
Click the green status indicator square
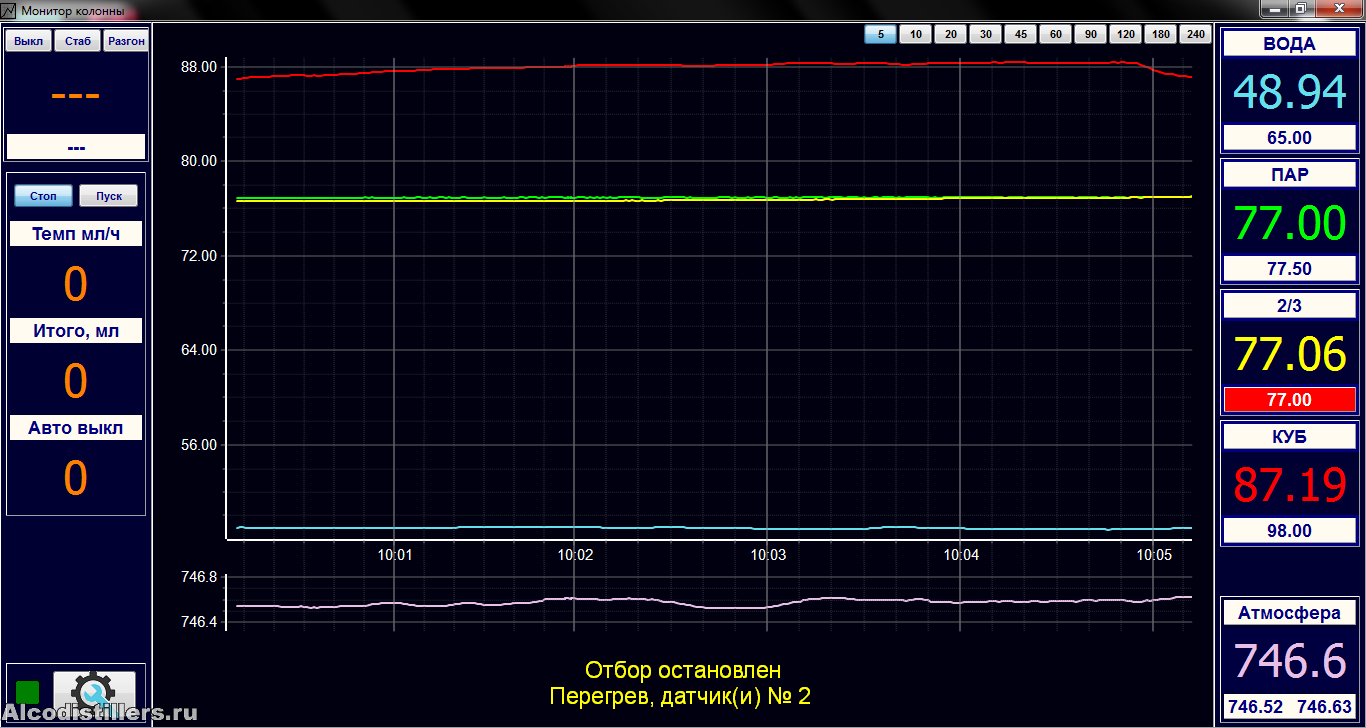pos(28,692)
